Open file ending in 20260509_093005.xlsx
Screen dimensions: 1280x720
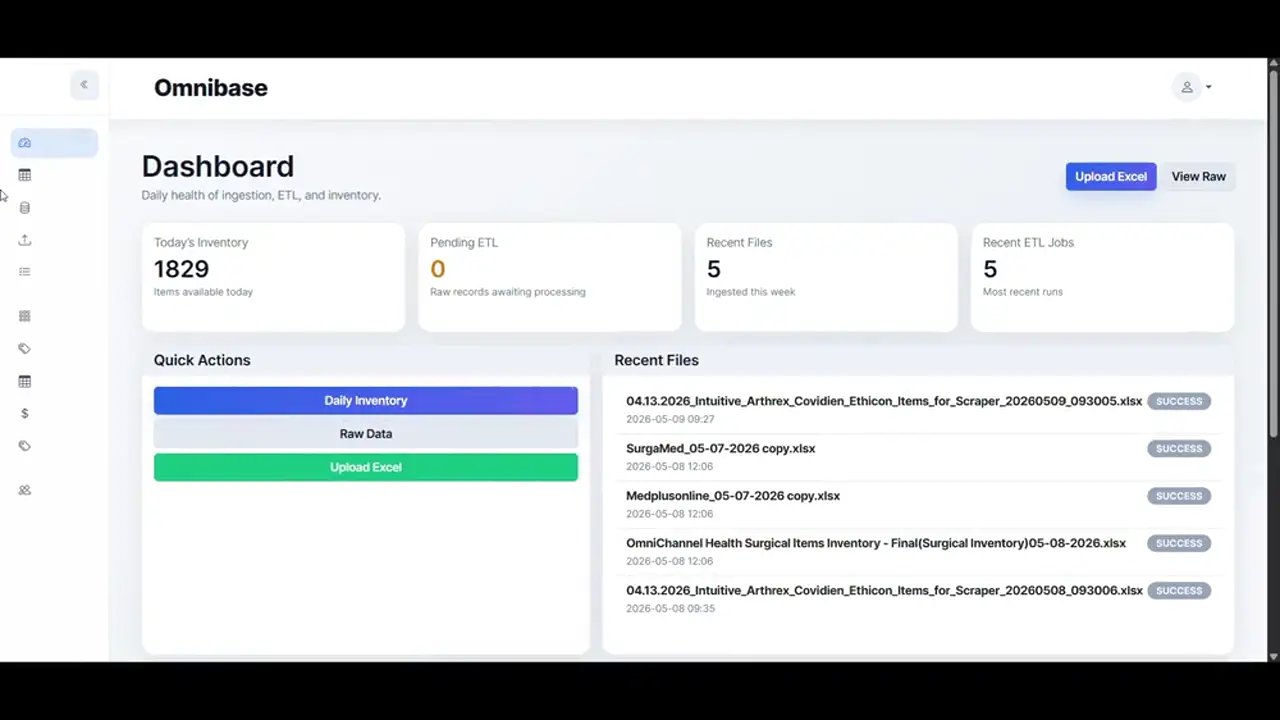884,401
